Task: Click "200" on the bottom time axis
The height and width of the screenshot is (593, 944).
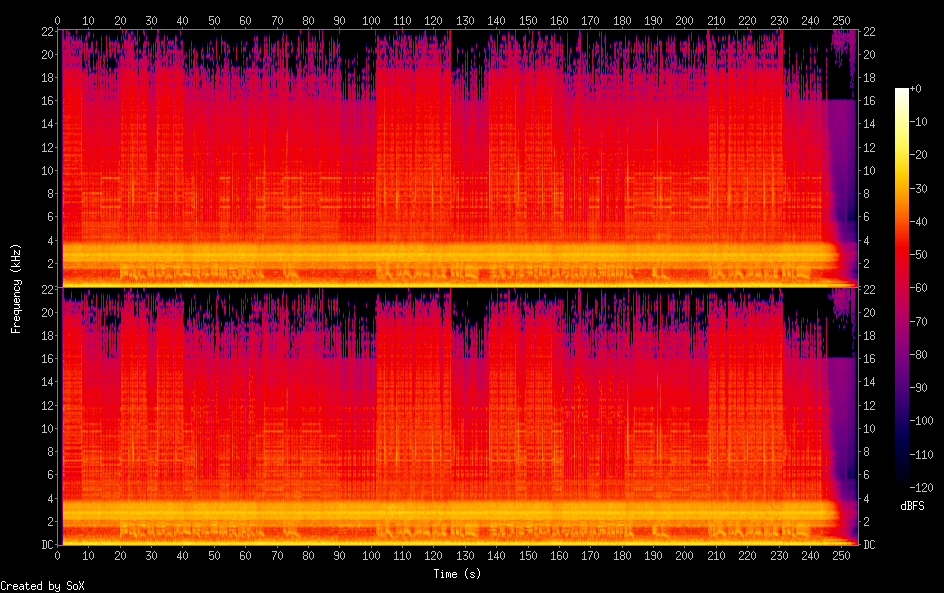Action: click(x=685, y=556)
